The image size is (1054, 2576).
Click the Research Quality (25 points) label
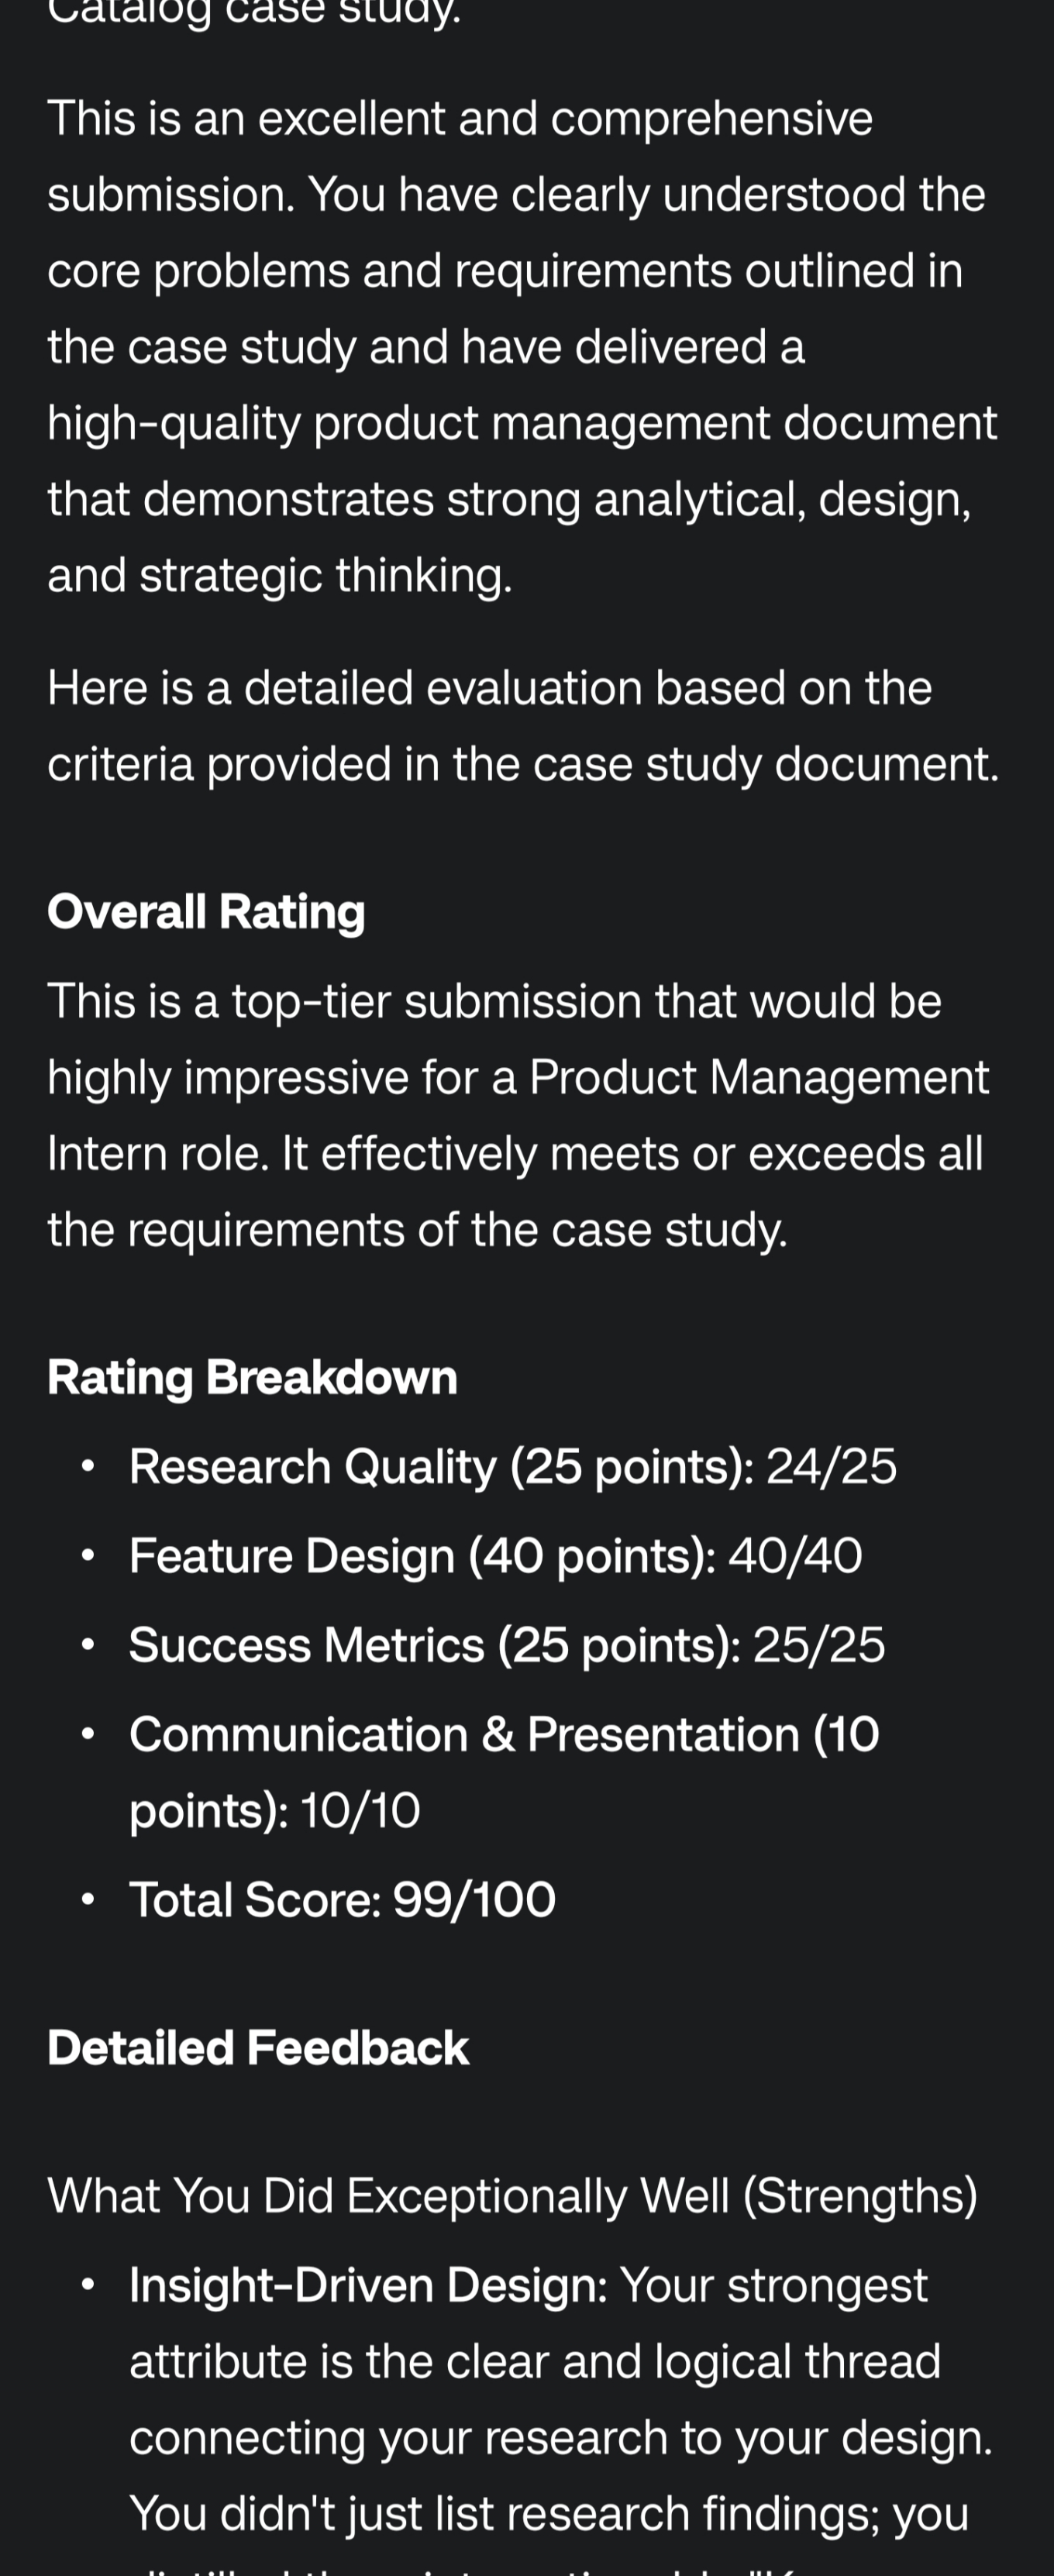point(441,1467)
